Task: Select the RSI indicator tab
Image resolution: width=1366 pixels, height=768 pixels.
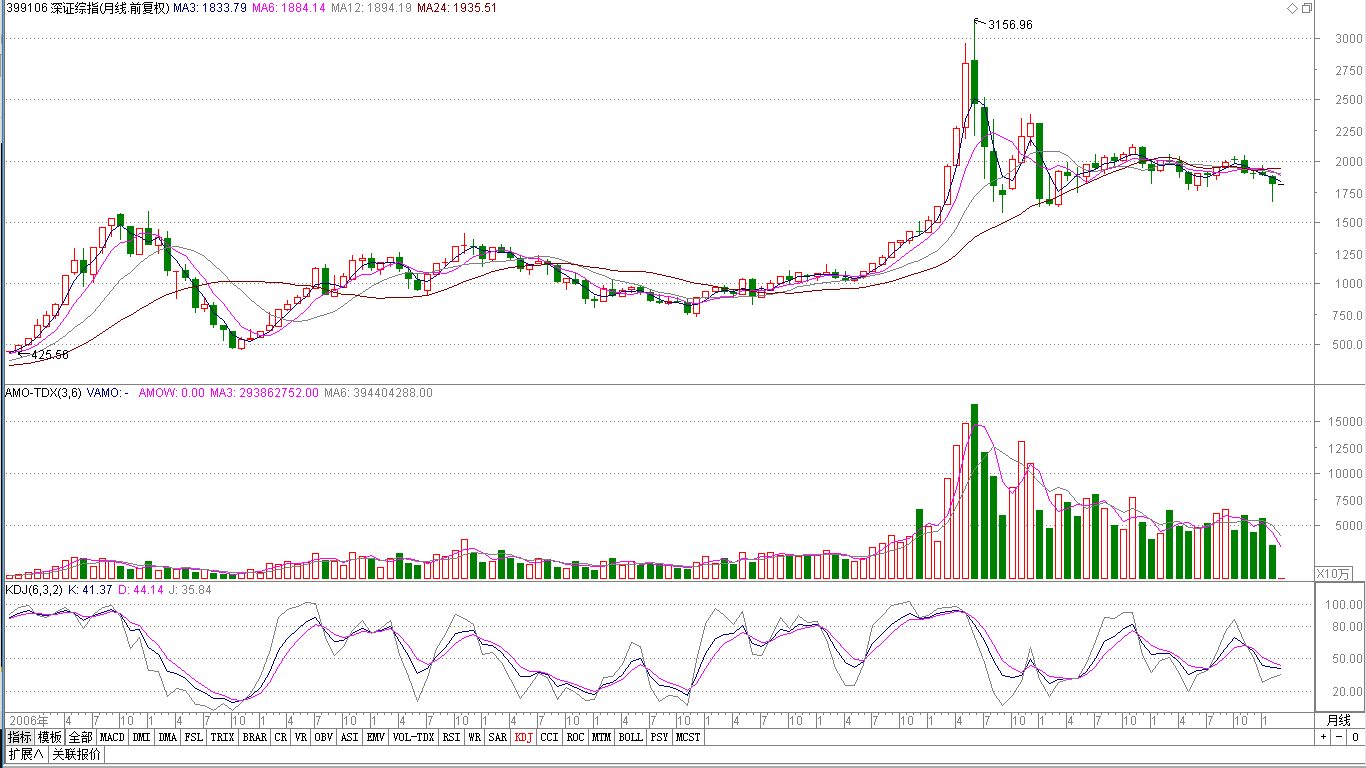Action: tap(452, 737)
